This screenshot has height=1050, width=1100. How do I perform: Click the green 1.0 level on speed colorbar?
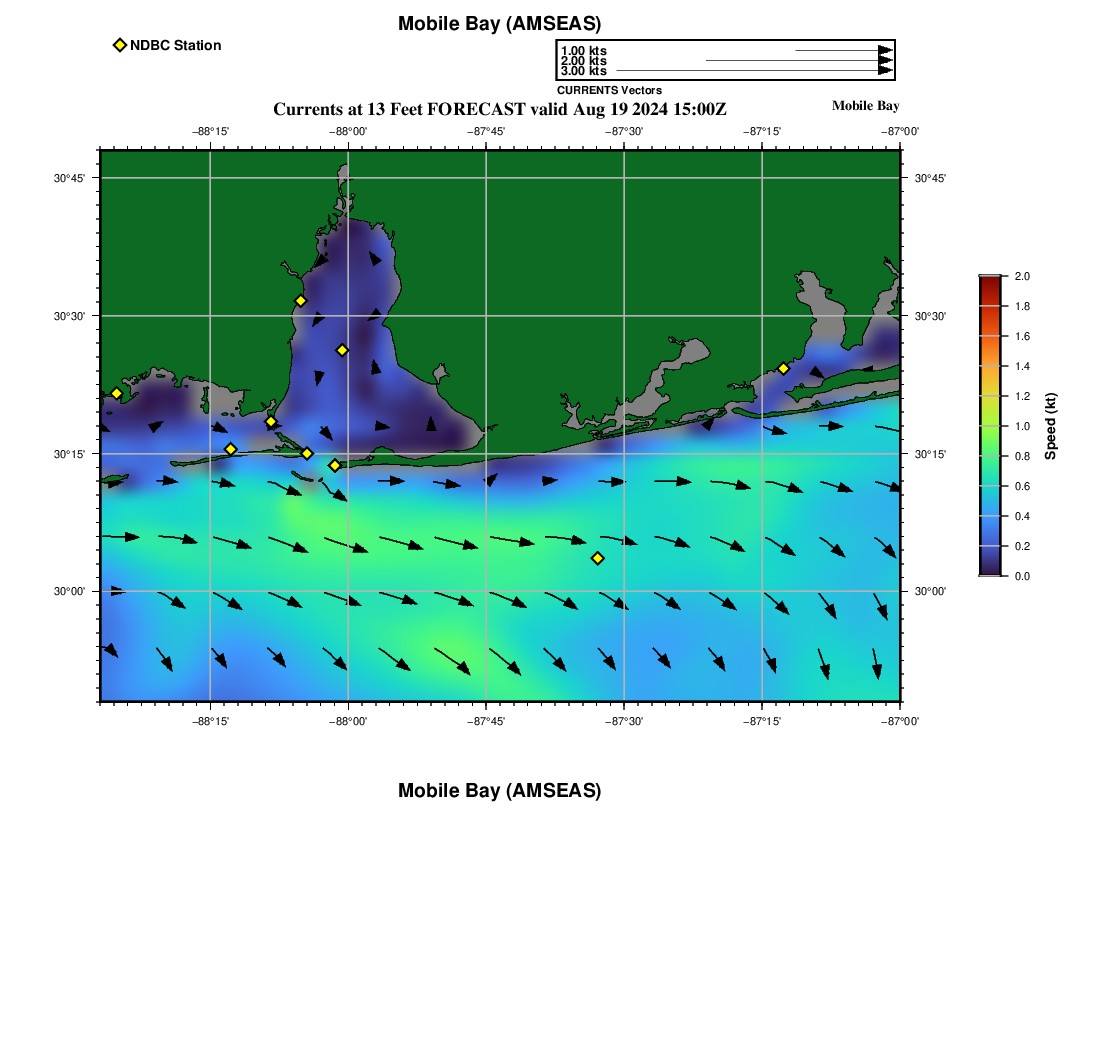coord(990,426)
